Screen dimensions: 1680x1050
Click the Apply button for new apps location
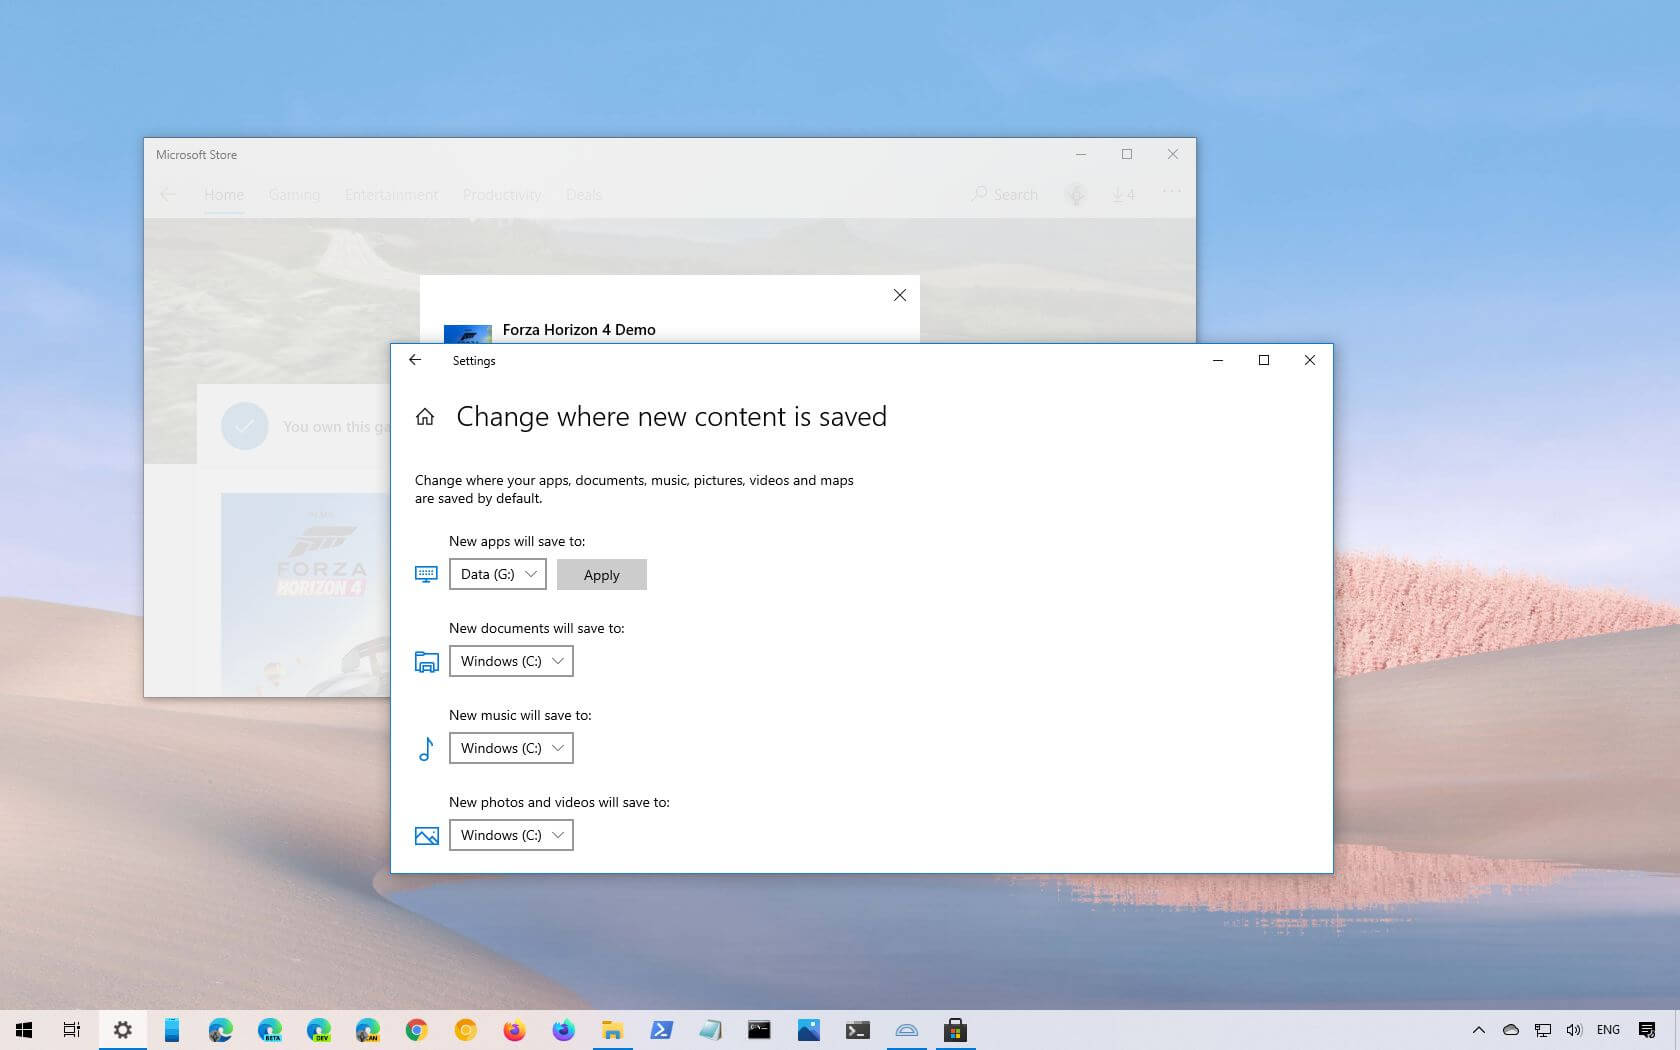[601, 574]
